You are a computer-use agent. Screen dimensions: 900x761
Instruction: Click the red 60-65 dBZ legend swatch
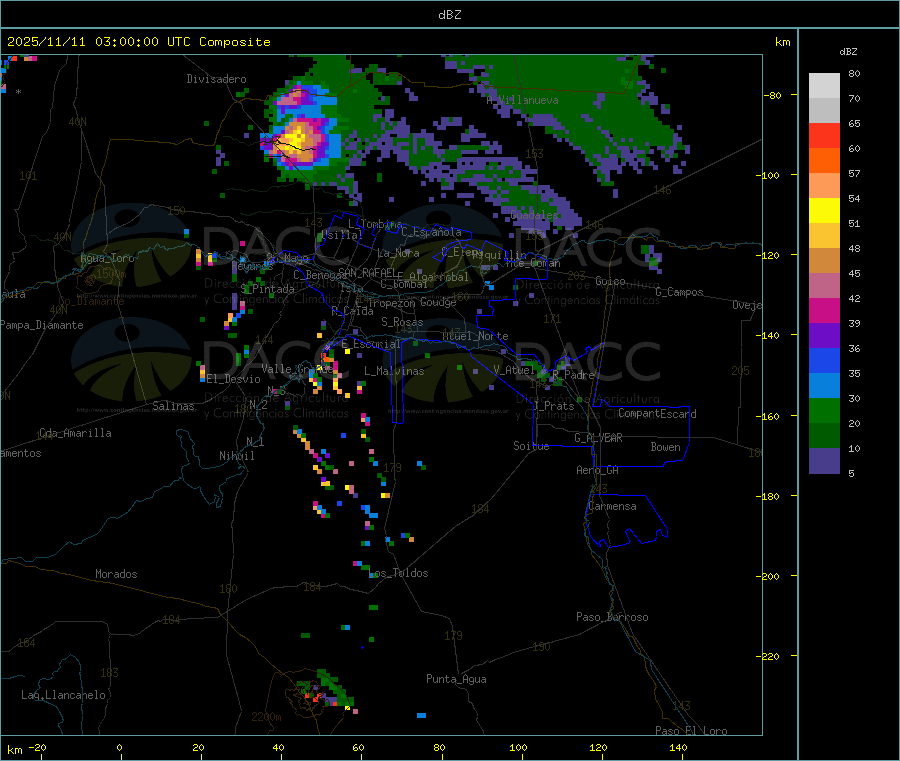(x=824, y=136)
